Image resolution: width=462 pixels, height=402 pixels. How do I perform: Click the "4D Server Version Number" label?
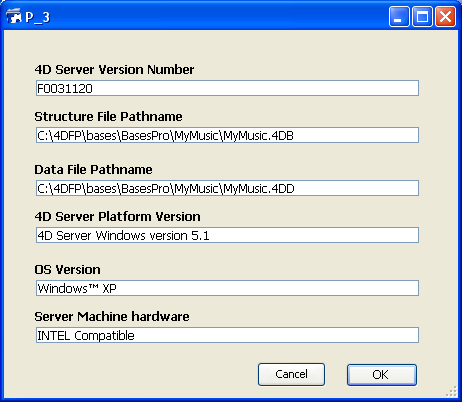(x=114, y=70)
